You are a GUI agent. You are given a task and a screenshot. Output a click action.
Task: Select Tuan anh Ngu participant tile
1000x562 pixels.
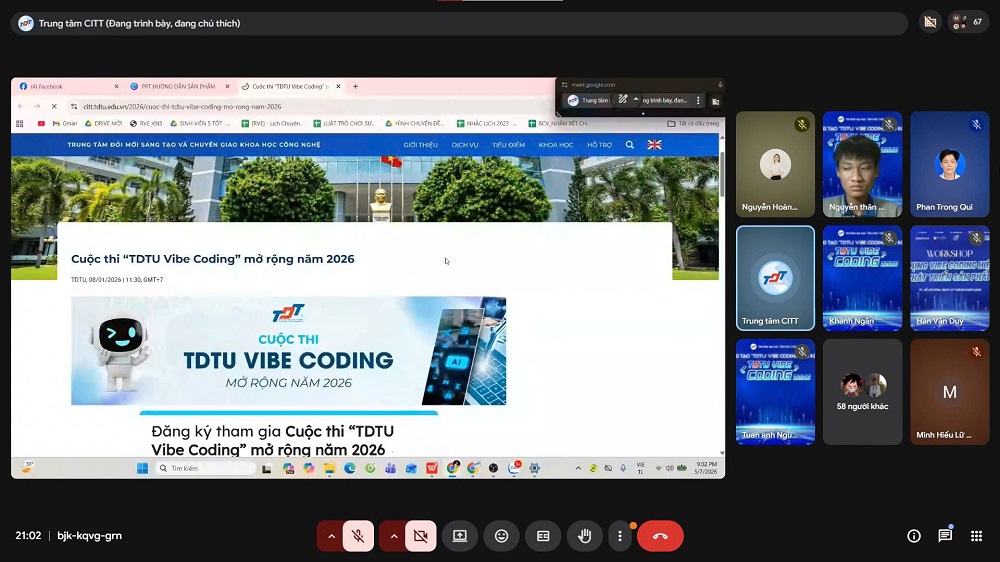pyautogui.click(x=775, y=392)
